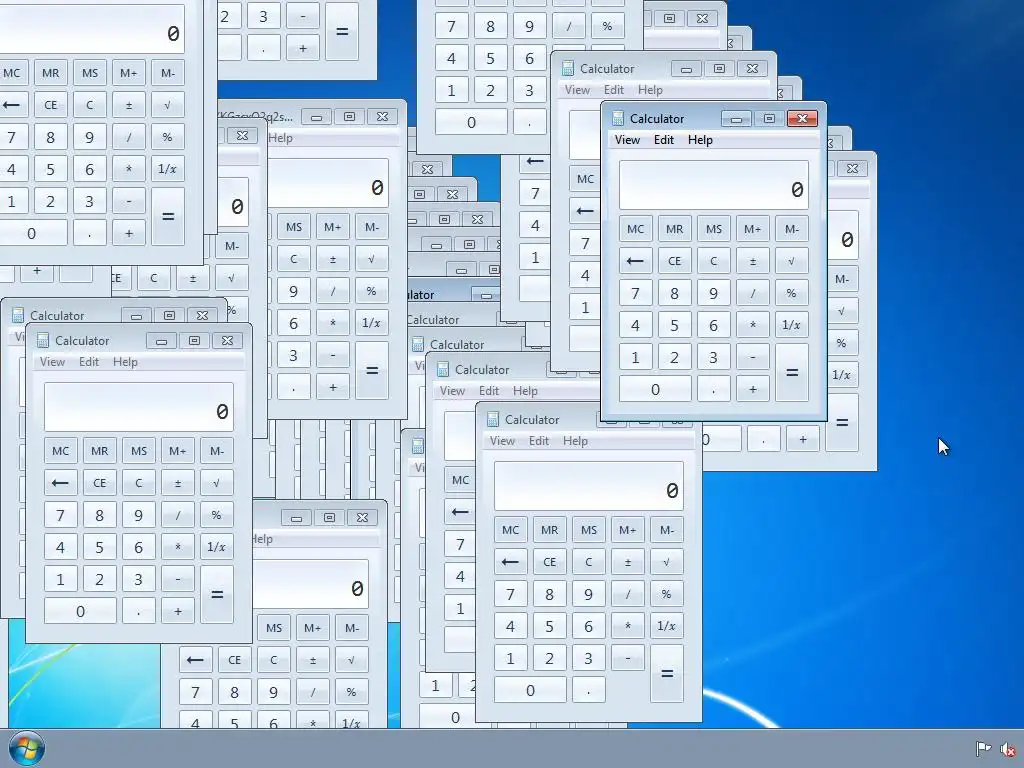Click the 1/x reciprocal key in active Calculator
1024x768 pixels.
point(792,325)
